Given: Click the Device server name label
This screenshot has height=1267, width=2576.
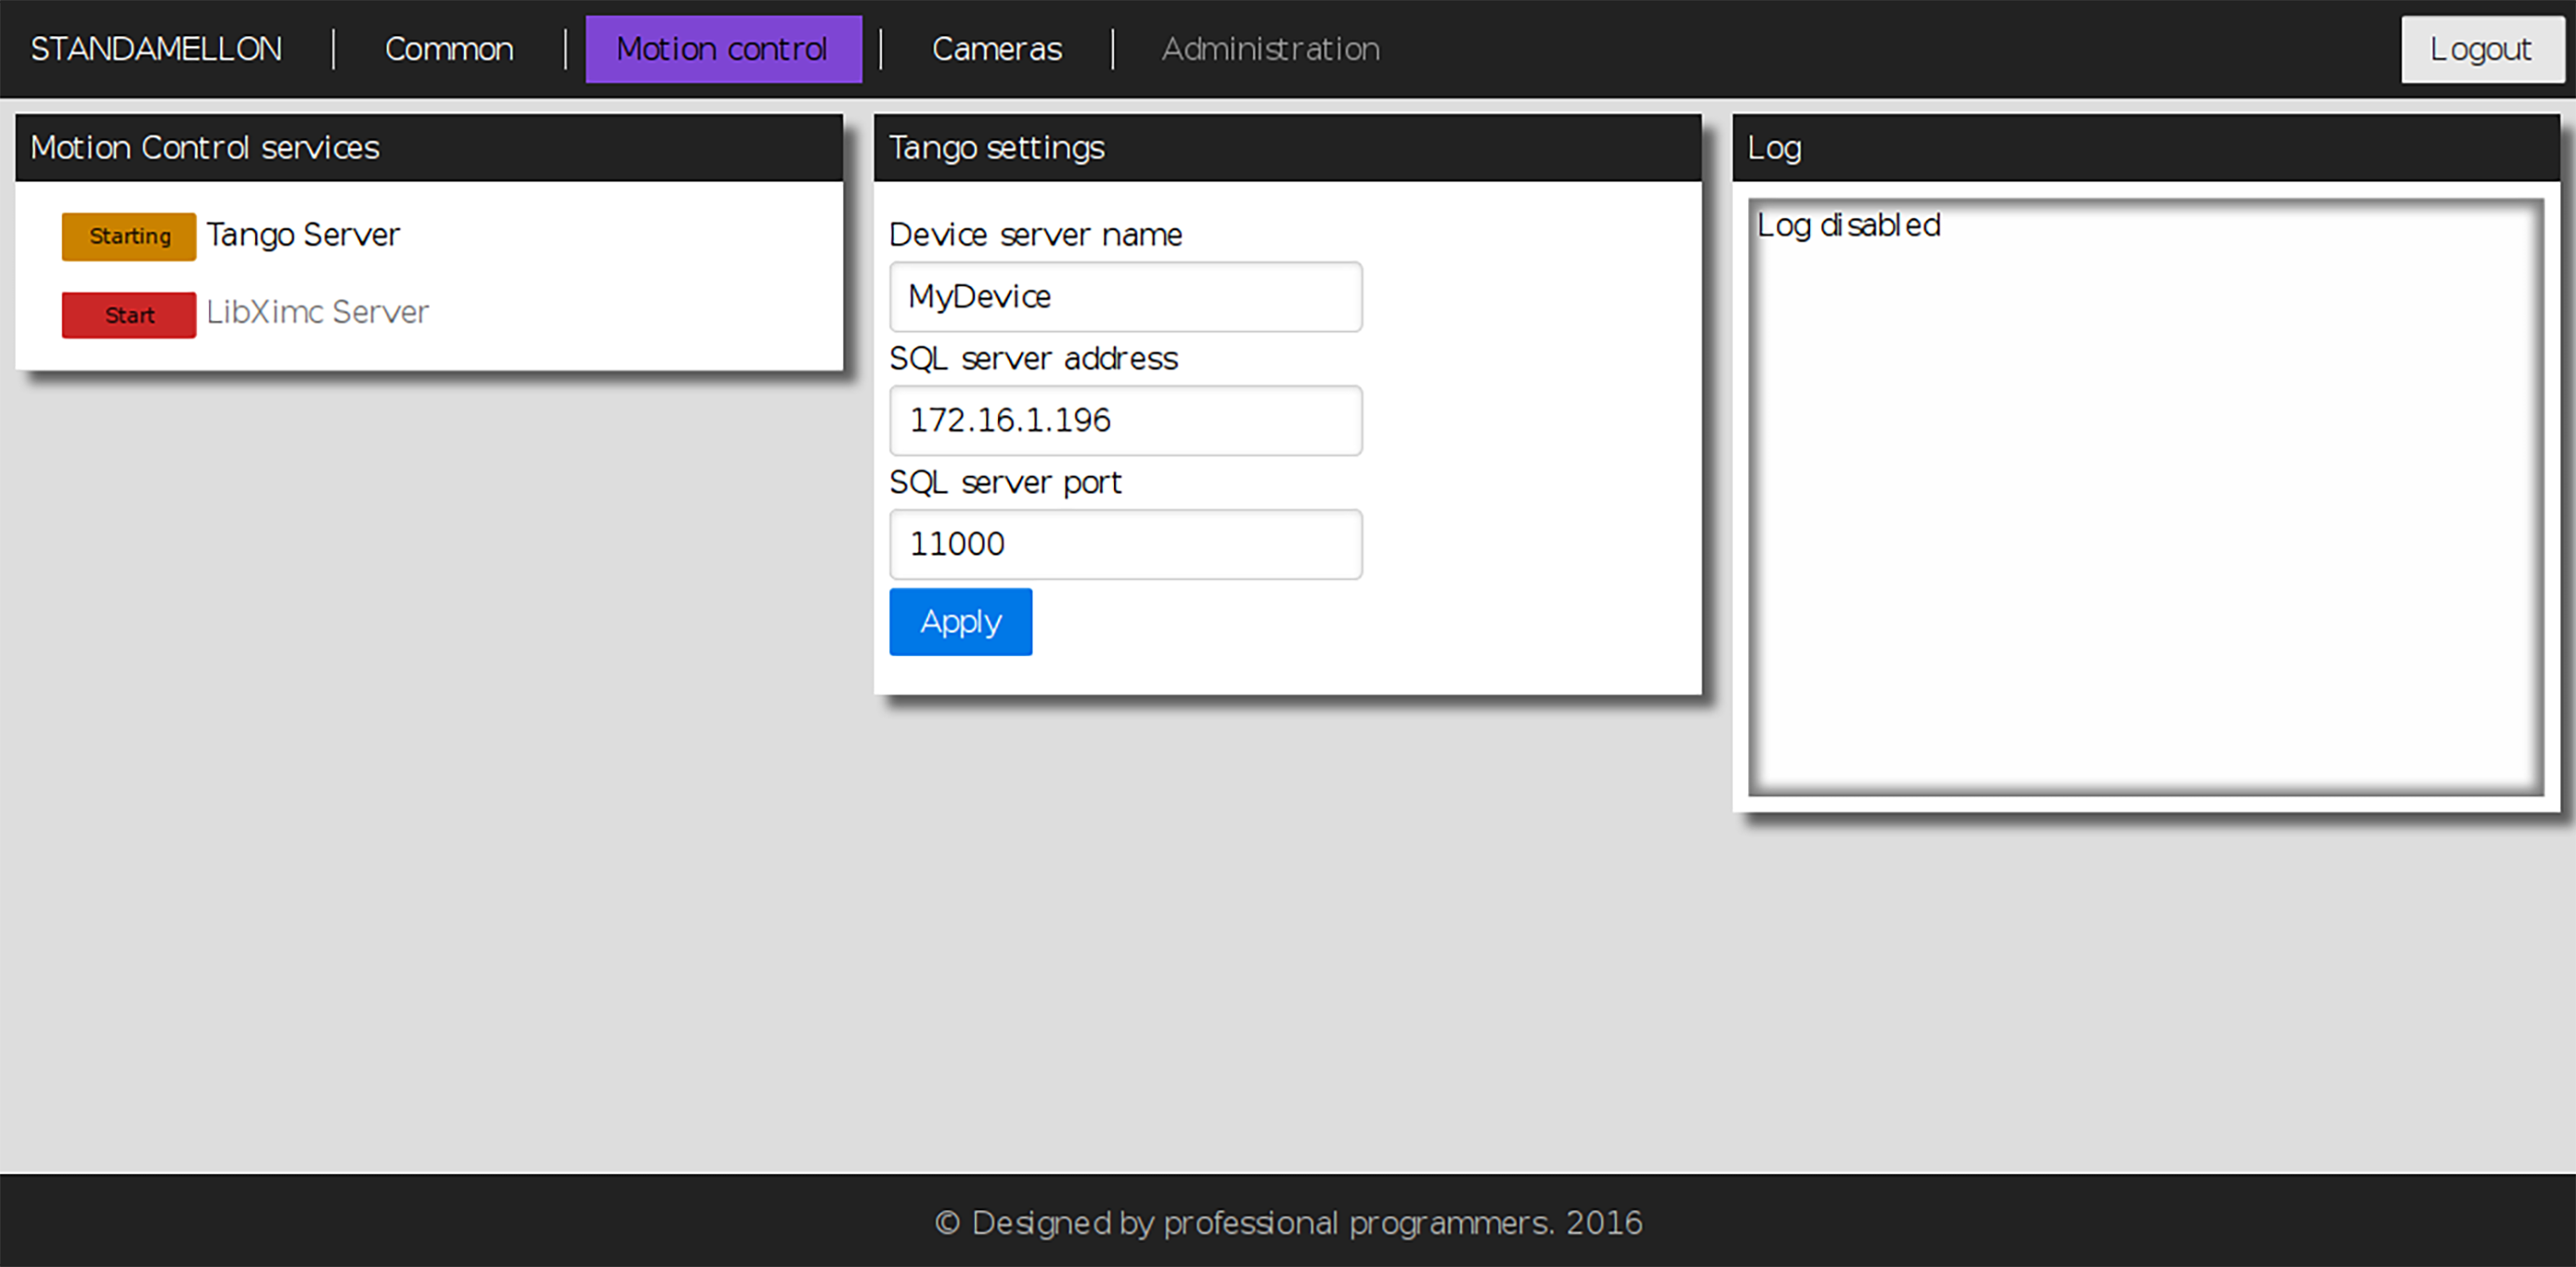Looking at the screenshot, I should (1035, 235).
